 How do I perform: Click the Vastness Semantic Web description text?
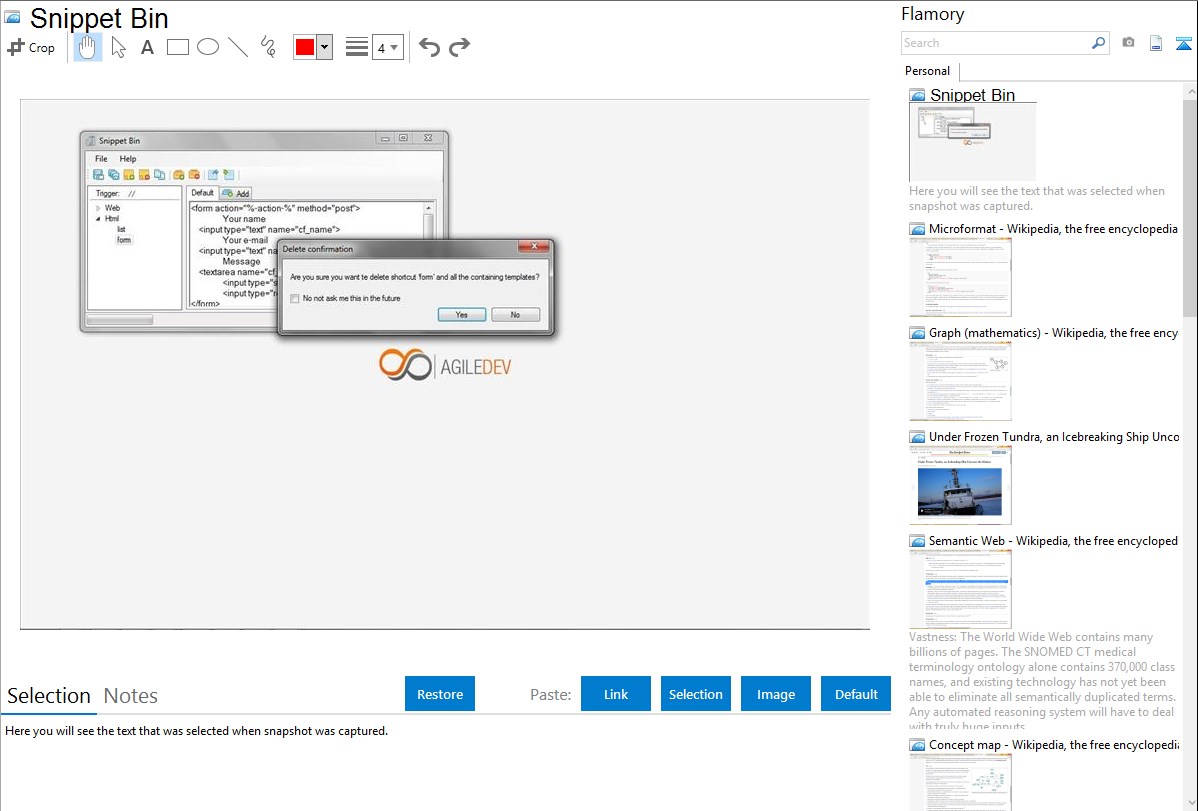pyautogui.click(x=1042, y=681)
